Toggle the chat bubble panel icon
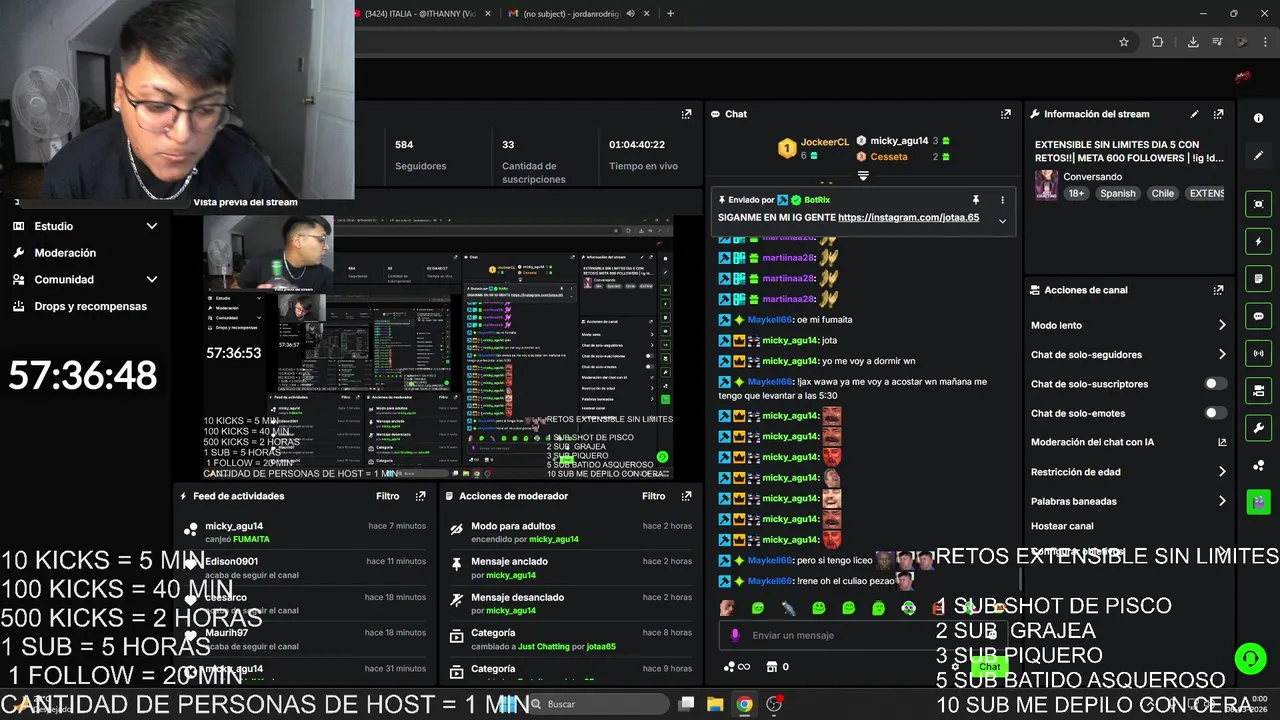This screenshot has height=720, width=1280. pyautogui.click(x=1258, y=316)
